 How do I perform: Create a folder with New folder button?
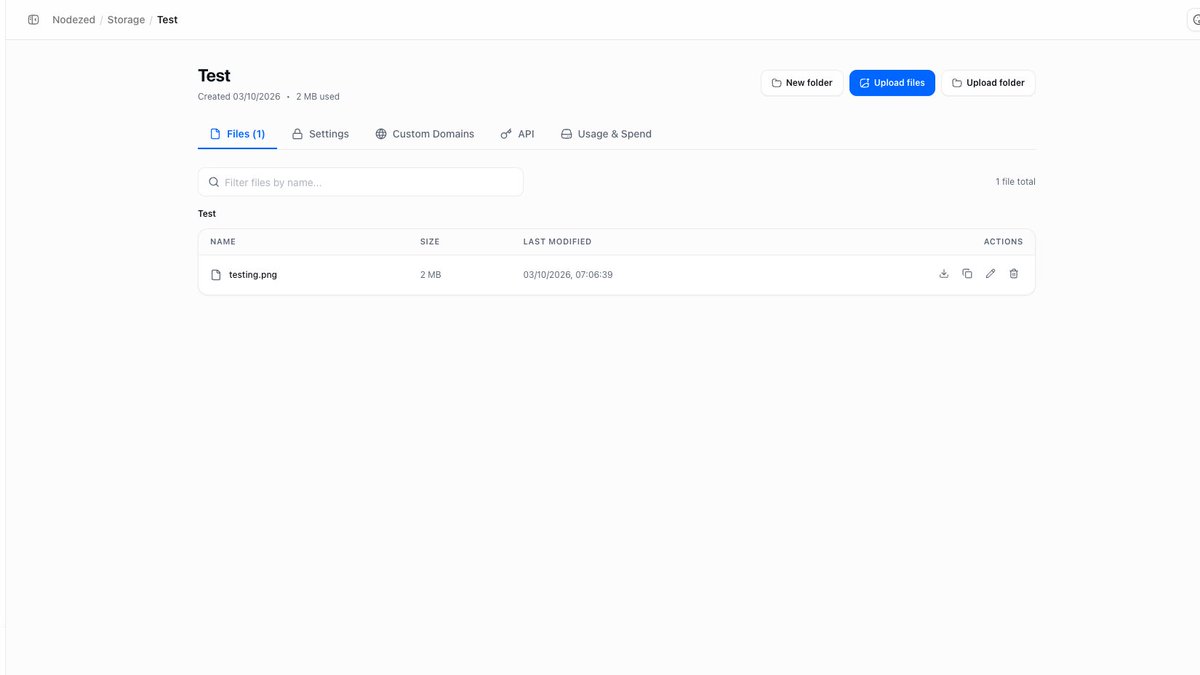tap(802, 83)
